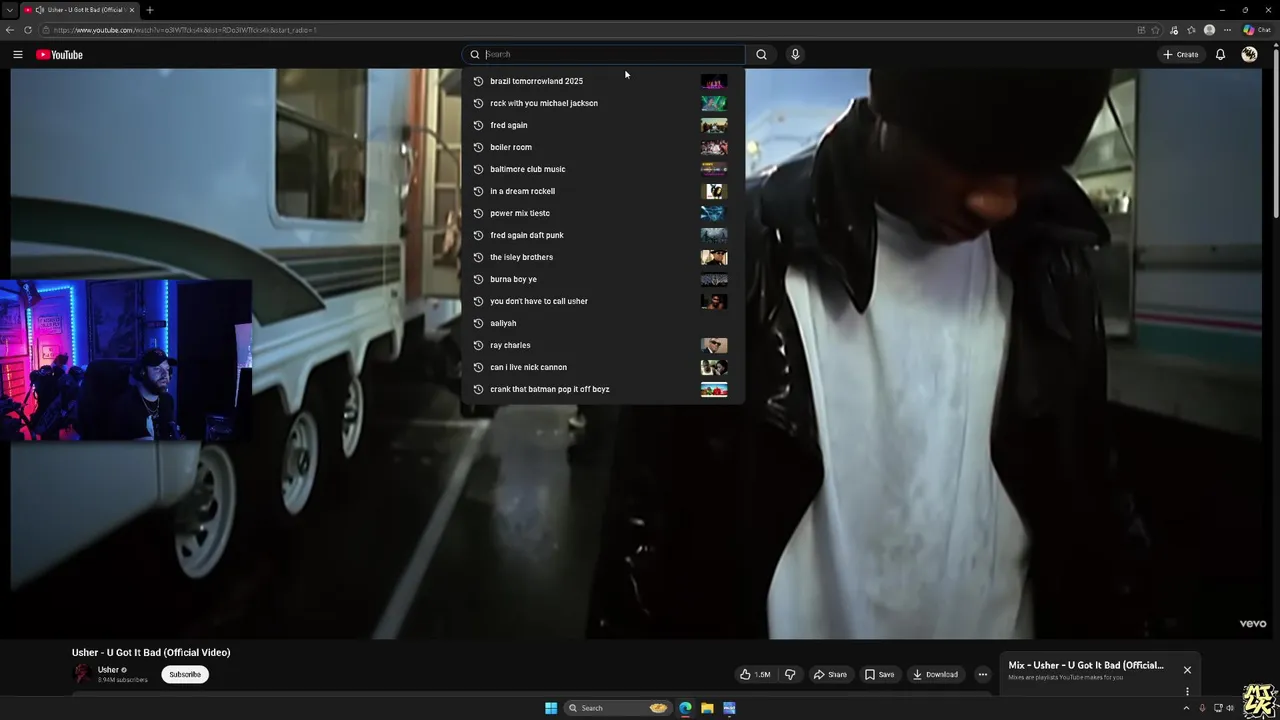Open split screen icon in address bar

[1141, 30]
